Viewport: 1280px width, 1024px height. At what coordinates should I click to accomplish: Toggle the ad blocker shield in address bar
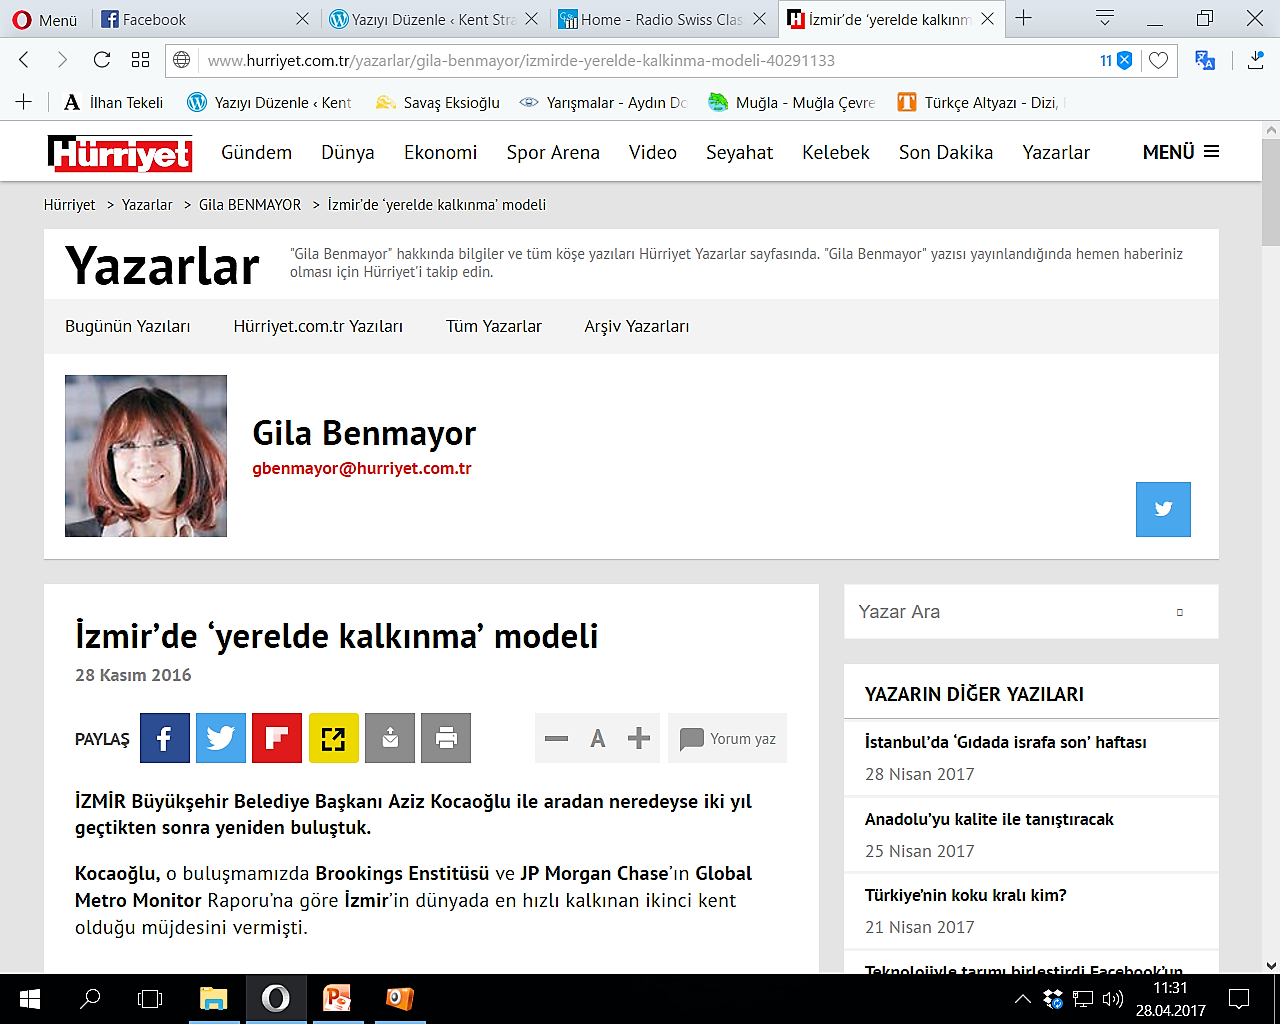click(x=1124, y=61)
